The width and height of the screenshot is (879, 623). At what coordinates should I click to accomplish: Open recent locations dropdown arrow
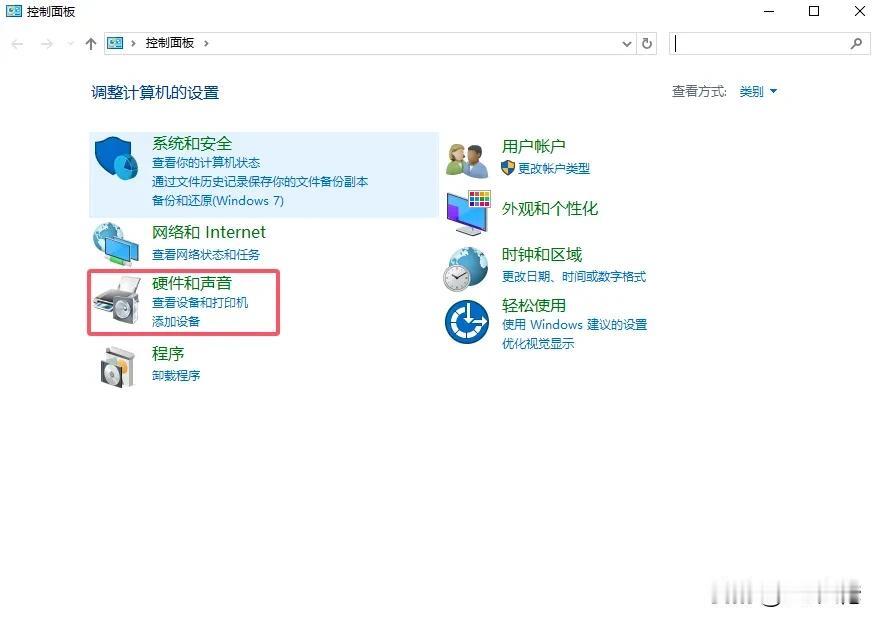pos(71,44)
